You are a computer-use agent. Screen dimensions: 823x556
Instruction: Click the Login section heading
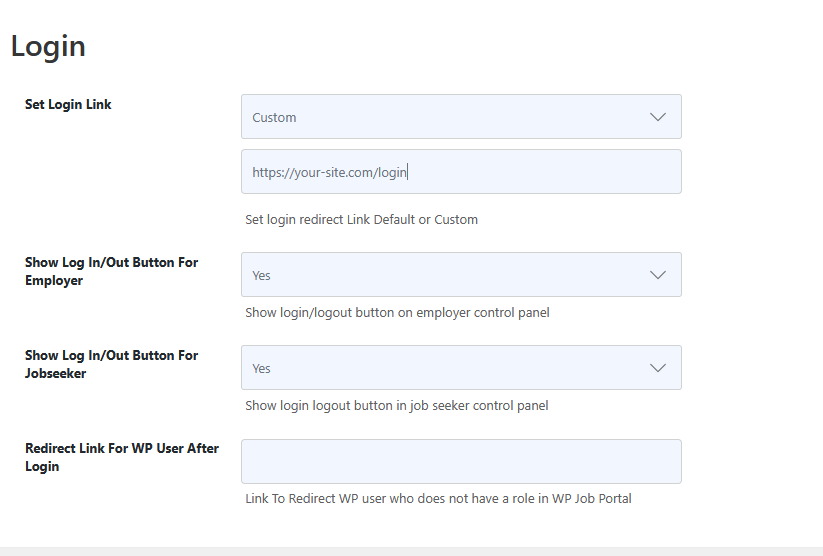click(48, 47)
